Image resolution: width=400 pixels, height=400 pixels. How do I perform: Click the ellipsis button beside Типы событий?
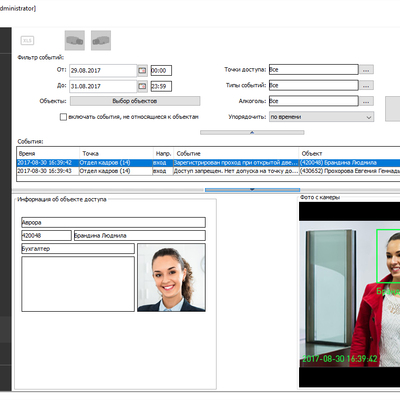[x=366, y=85]
